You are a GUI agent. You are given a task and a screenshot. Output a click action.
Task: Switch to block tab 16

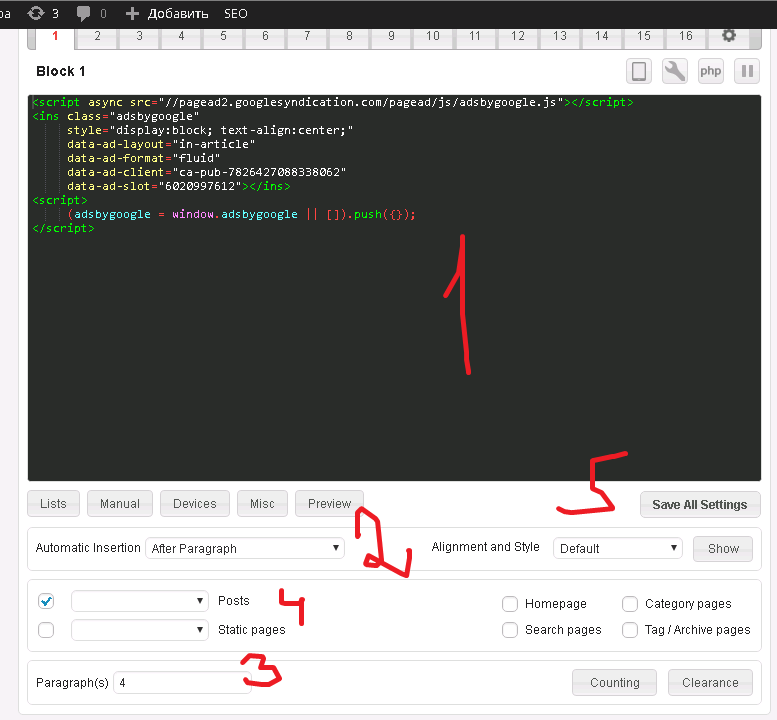point(686,36)
